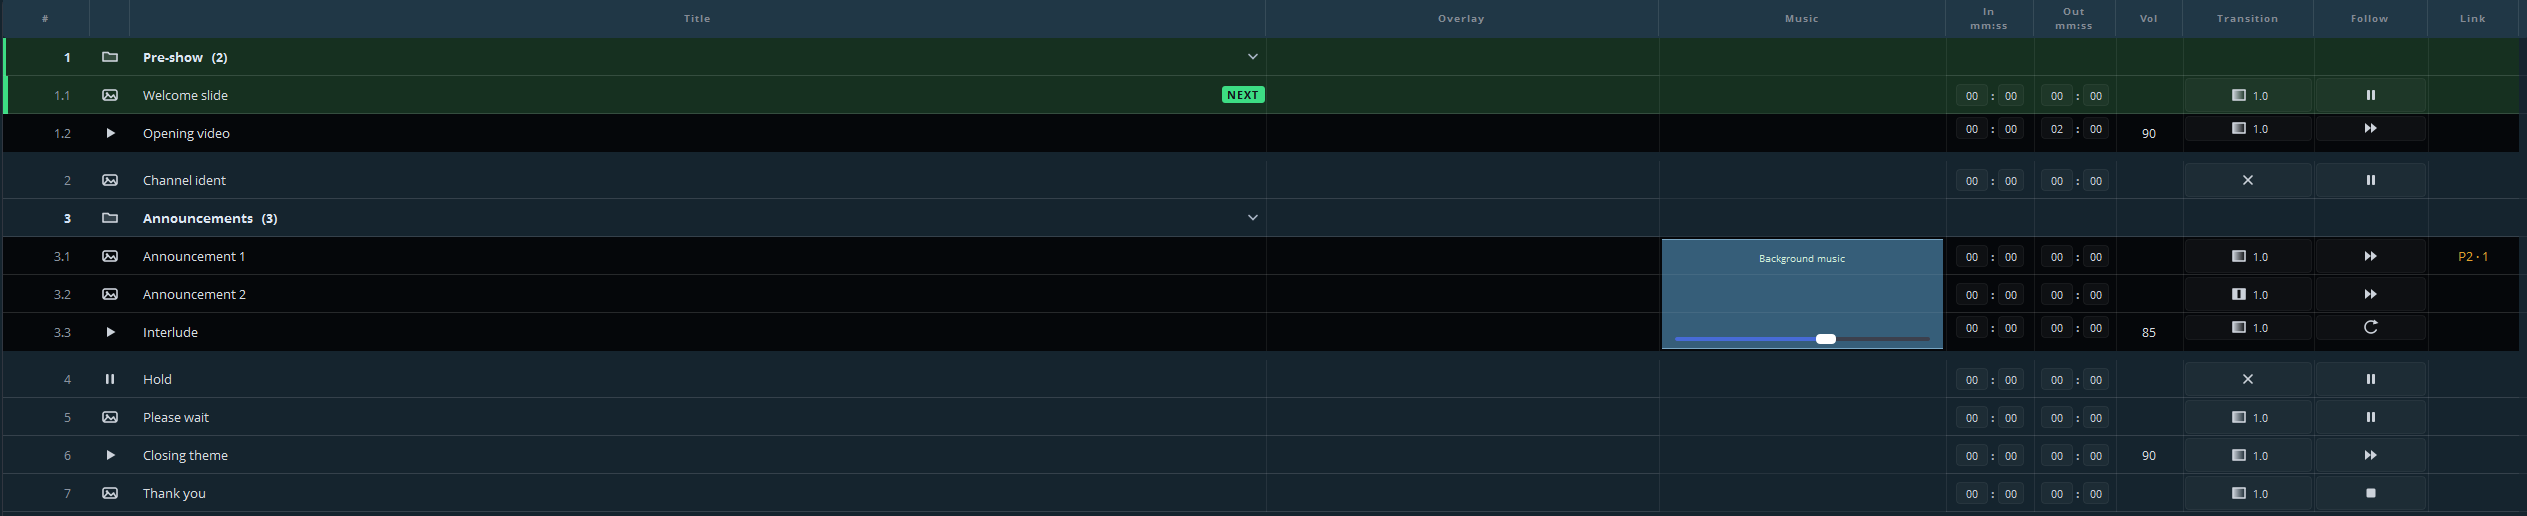Select the Background music block
The height and width of the screenshot is (516, 2527).
coord(1802,294)
